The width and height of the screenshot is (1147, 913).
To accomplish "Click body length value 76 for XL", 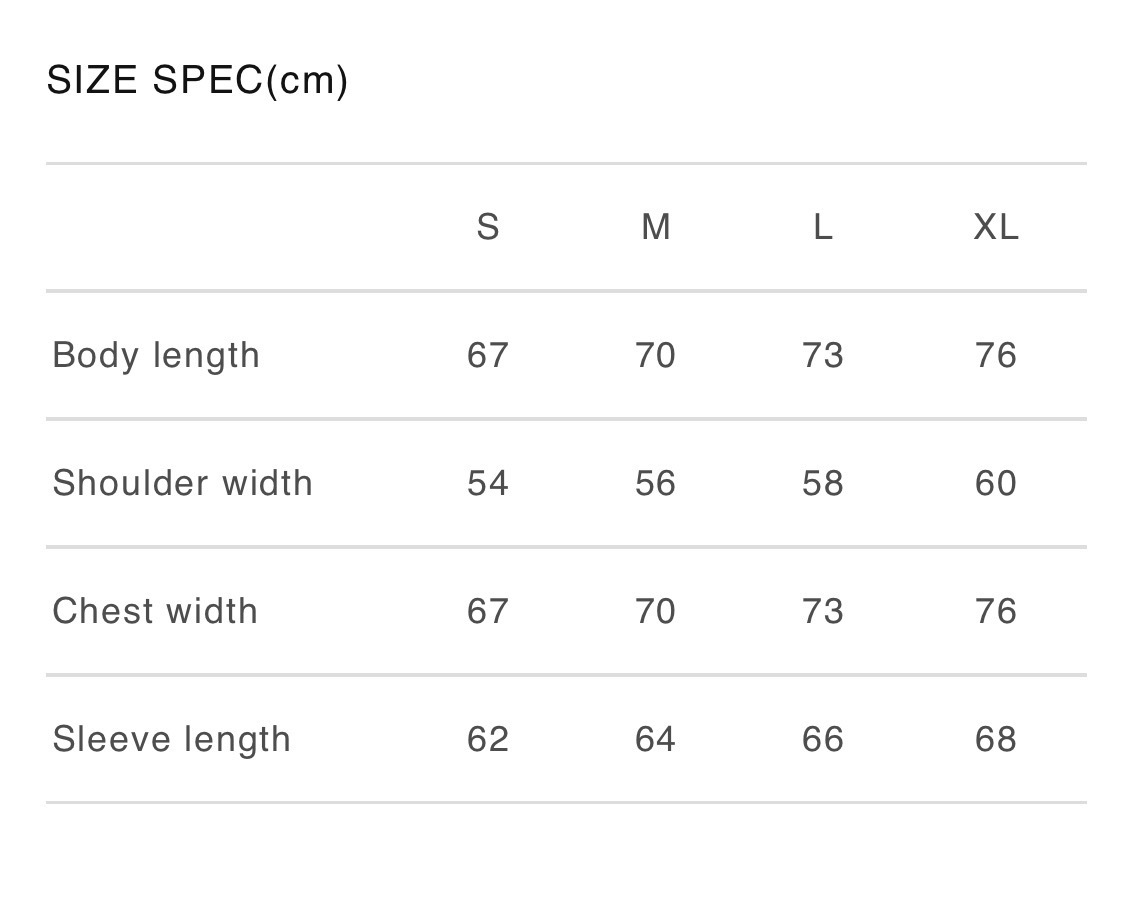I will click(x=996, y=355).
